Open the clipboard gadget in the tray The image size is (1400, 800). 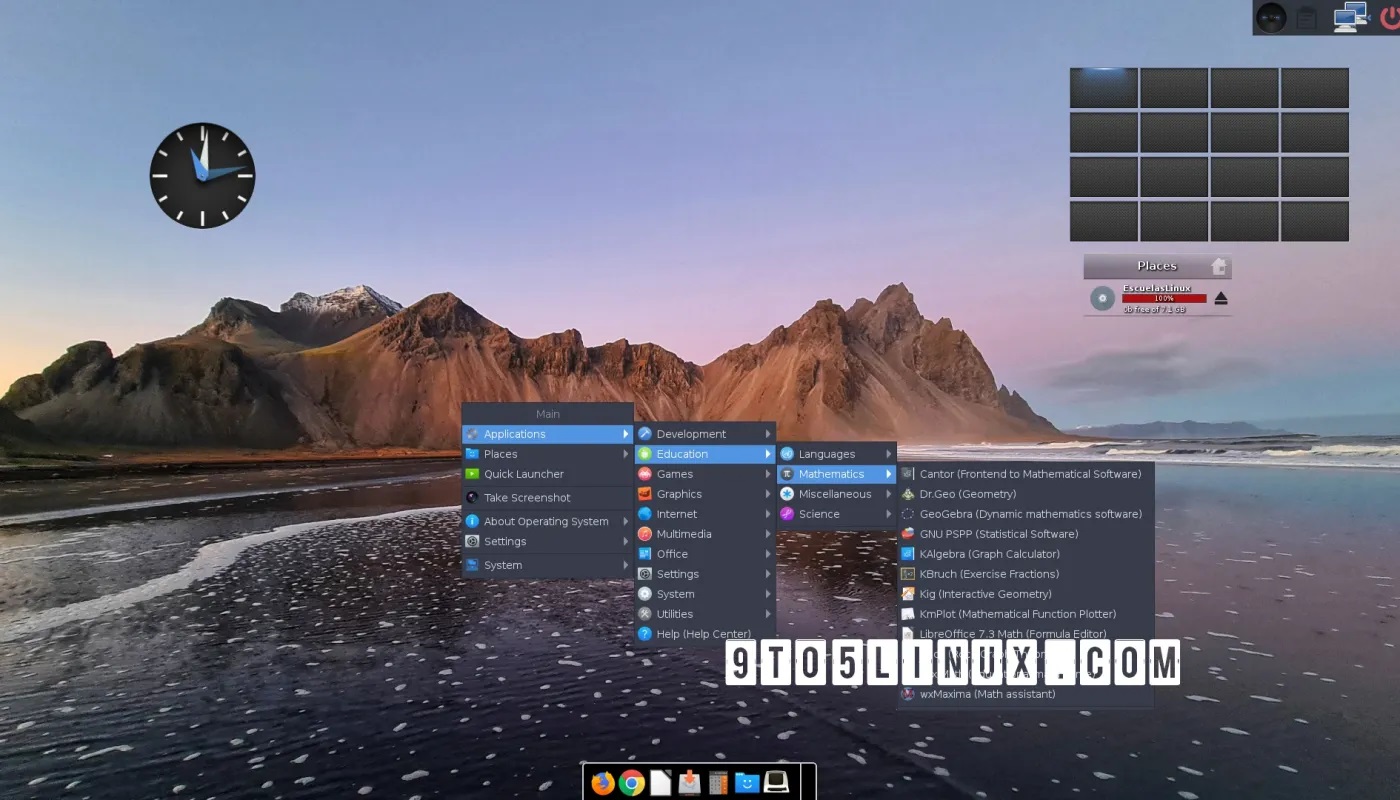1306,18
